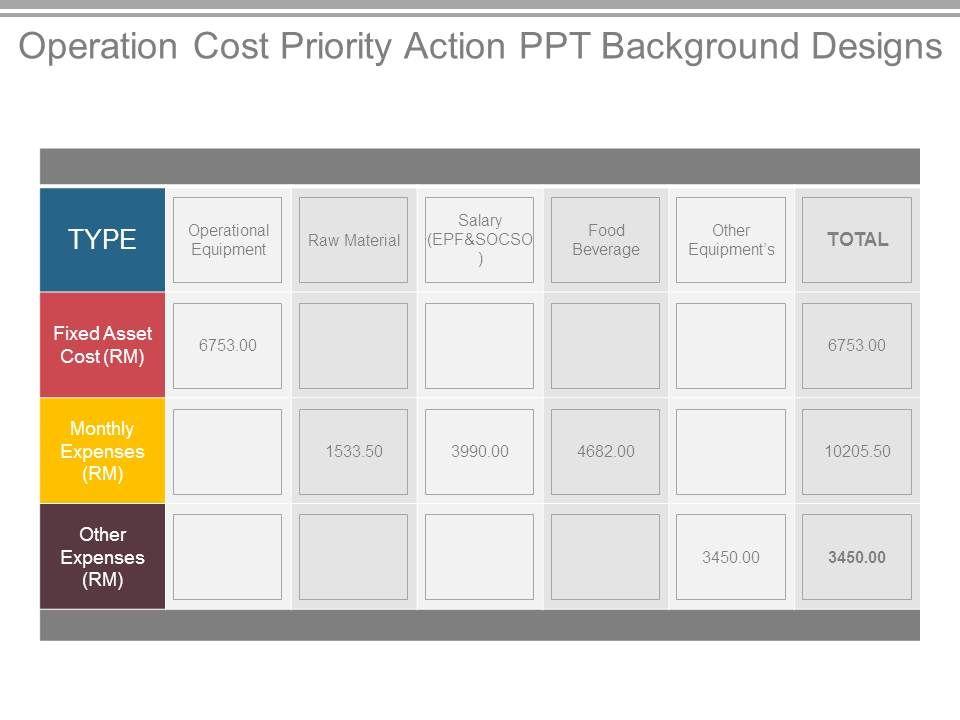Select the Other Equipment's column header
960x720 pixels.
coord(731,240)
